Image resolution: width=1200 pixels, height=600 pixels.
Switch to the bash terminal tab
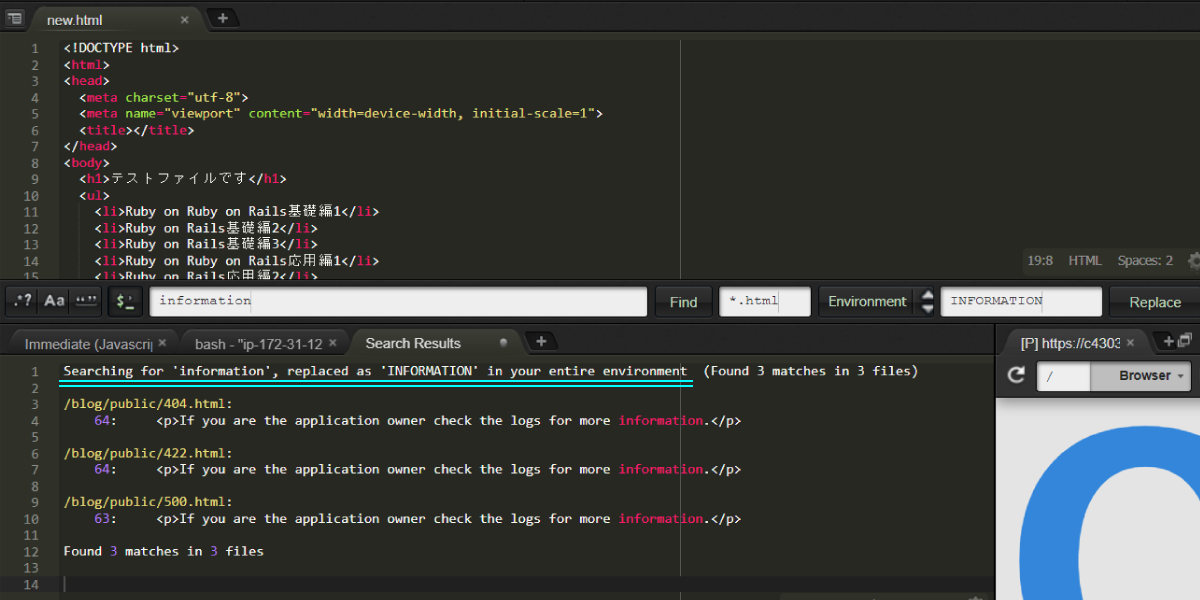point(259,343)
